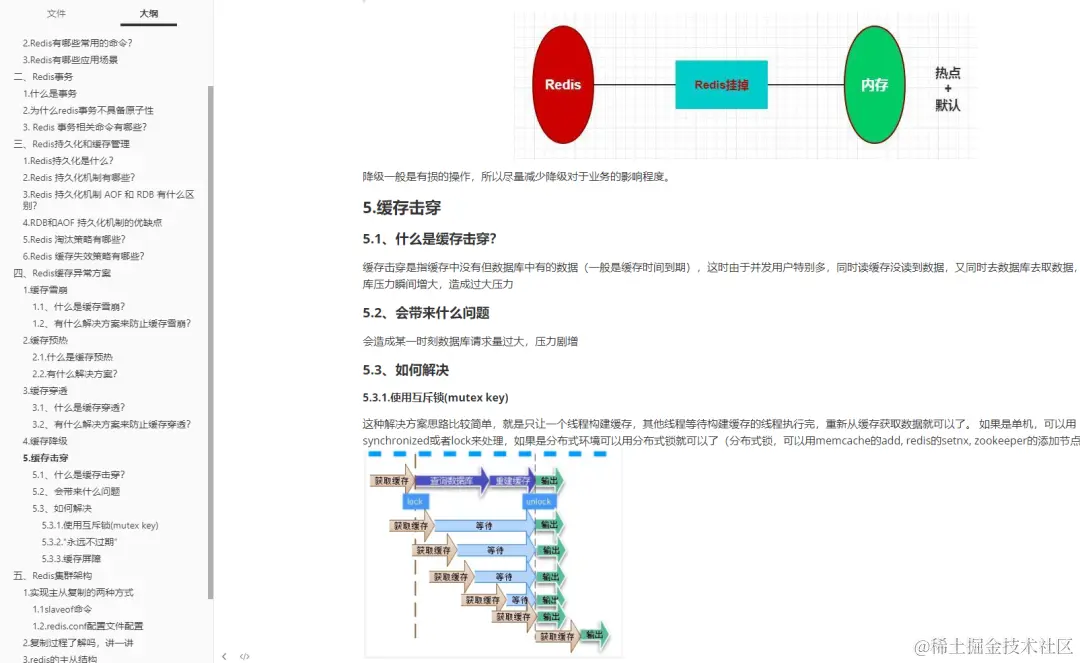Navigate to 三、Redis持久化和缓存管理 in outline

tap(71, 144)
